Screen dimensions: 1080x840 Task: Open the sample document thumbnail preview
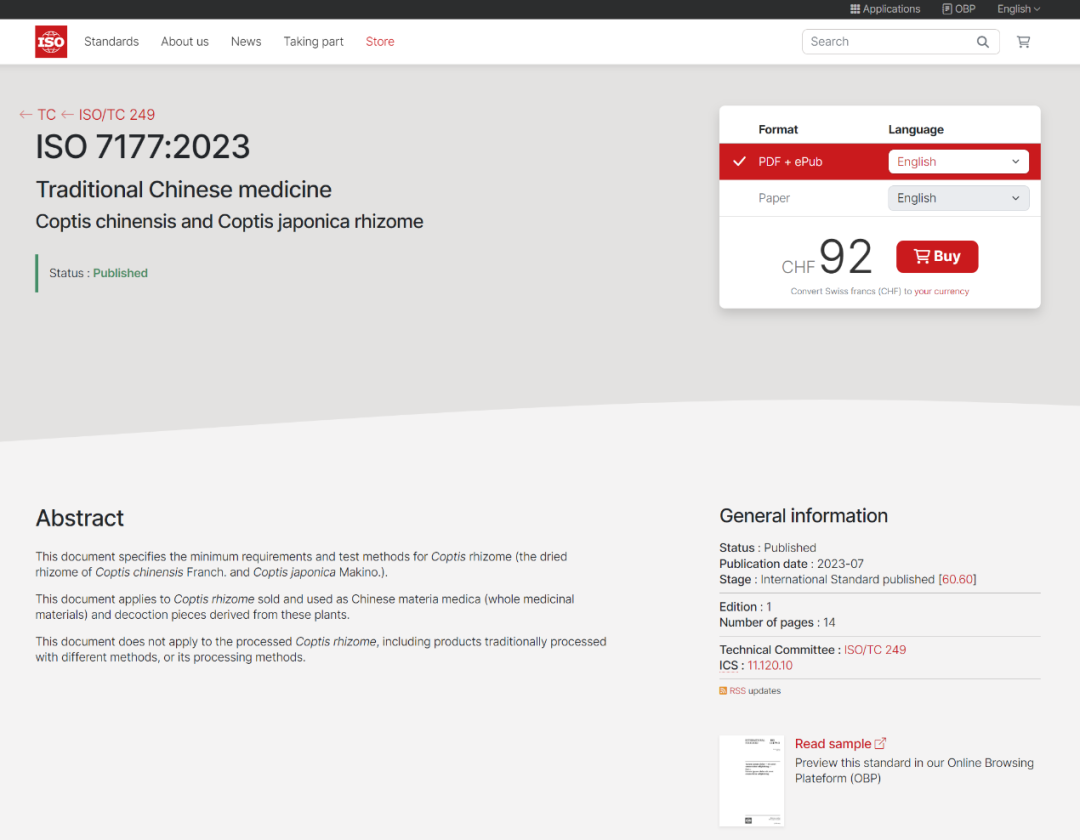752,781
